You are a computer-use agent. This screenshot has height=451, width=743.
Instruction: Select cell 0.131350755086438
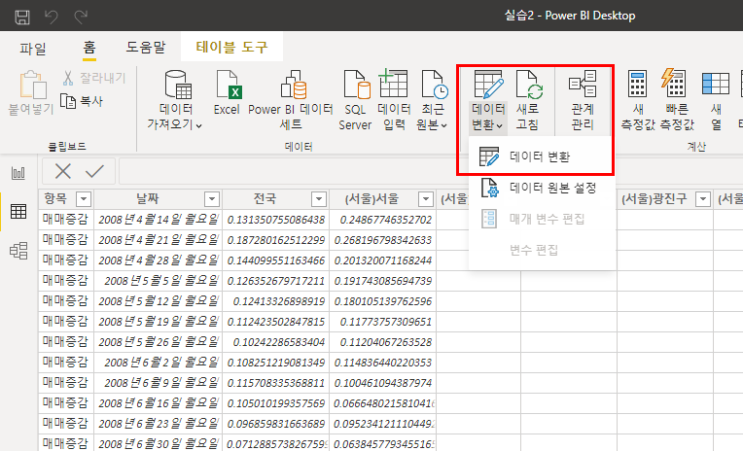click(276, 219)
